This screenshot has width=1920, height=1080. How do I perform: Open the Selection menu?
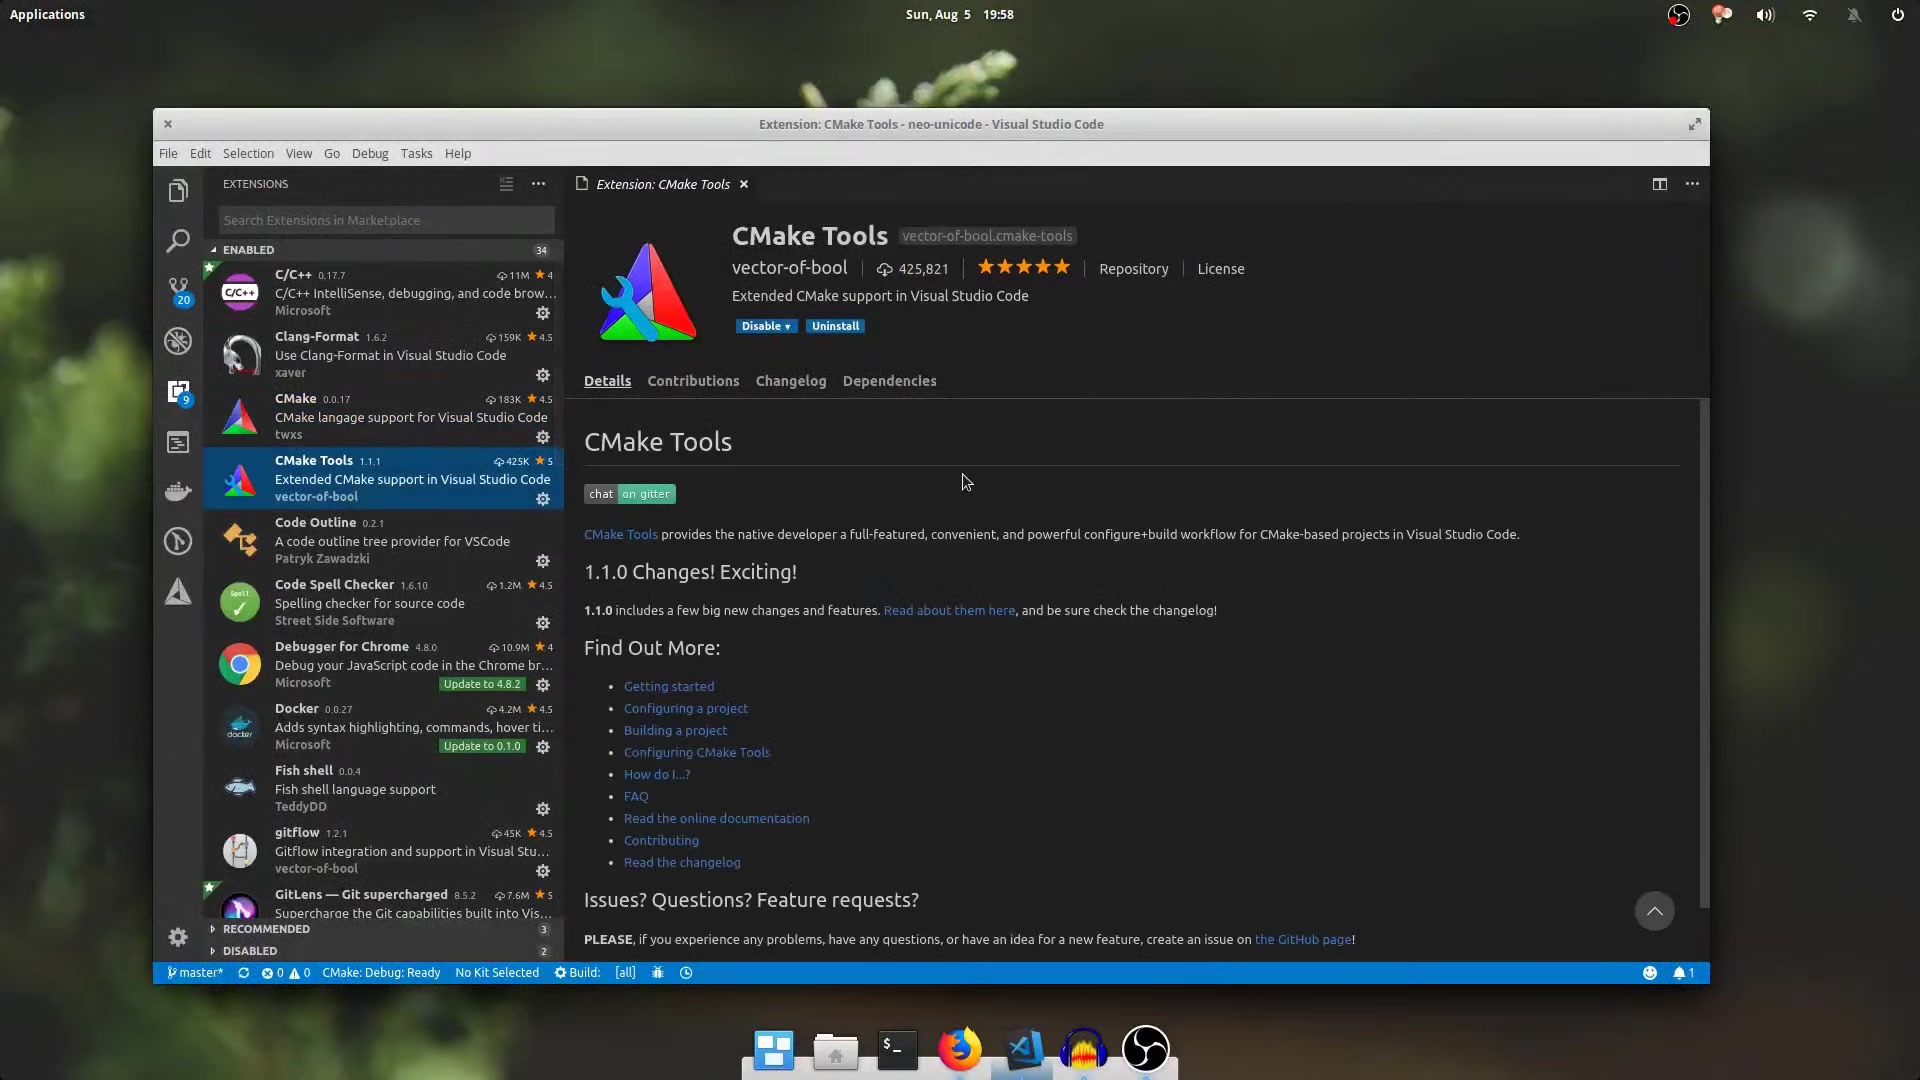point(248,153)
